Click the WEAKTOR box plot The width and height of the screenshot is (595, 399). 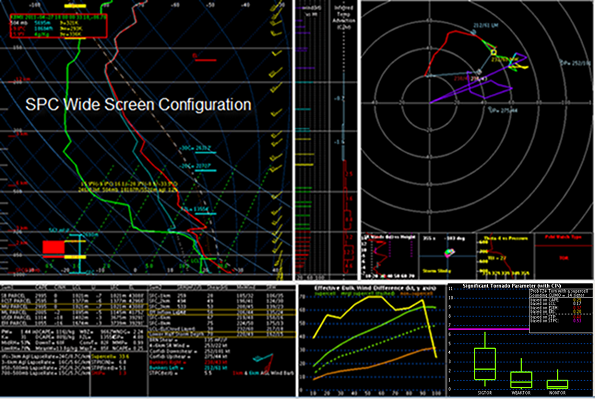click(x=521, y=374)
